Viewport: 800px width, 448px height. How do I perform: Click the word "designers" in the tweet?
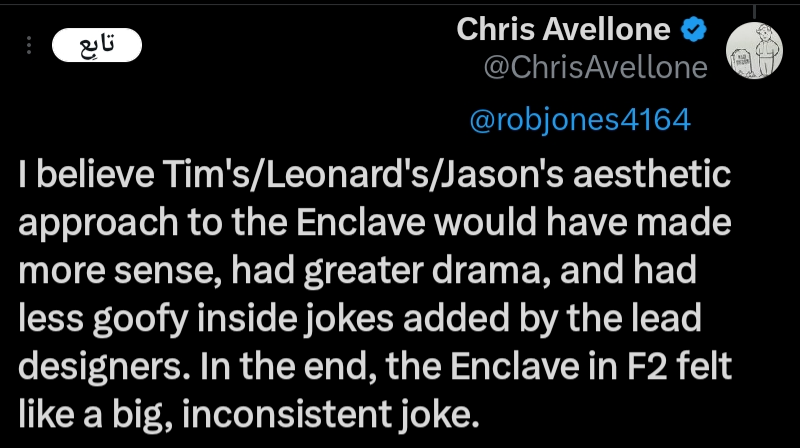pos(101,366)
